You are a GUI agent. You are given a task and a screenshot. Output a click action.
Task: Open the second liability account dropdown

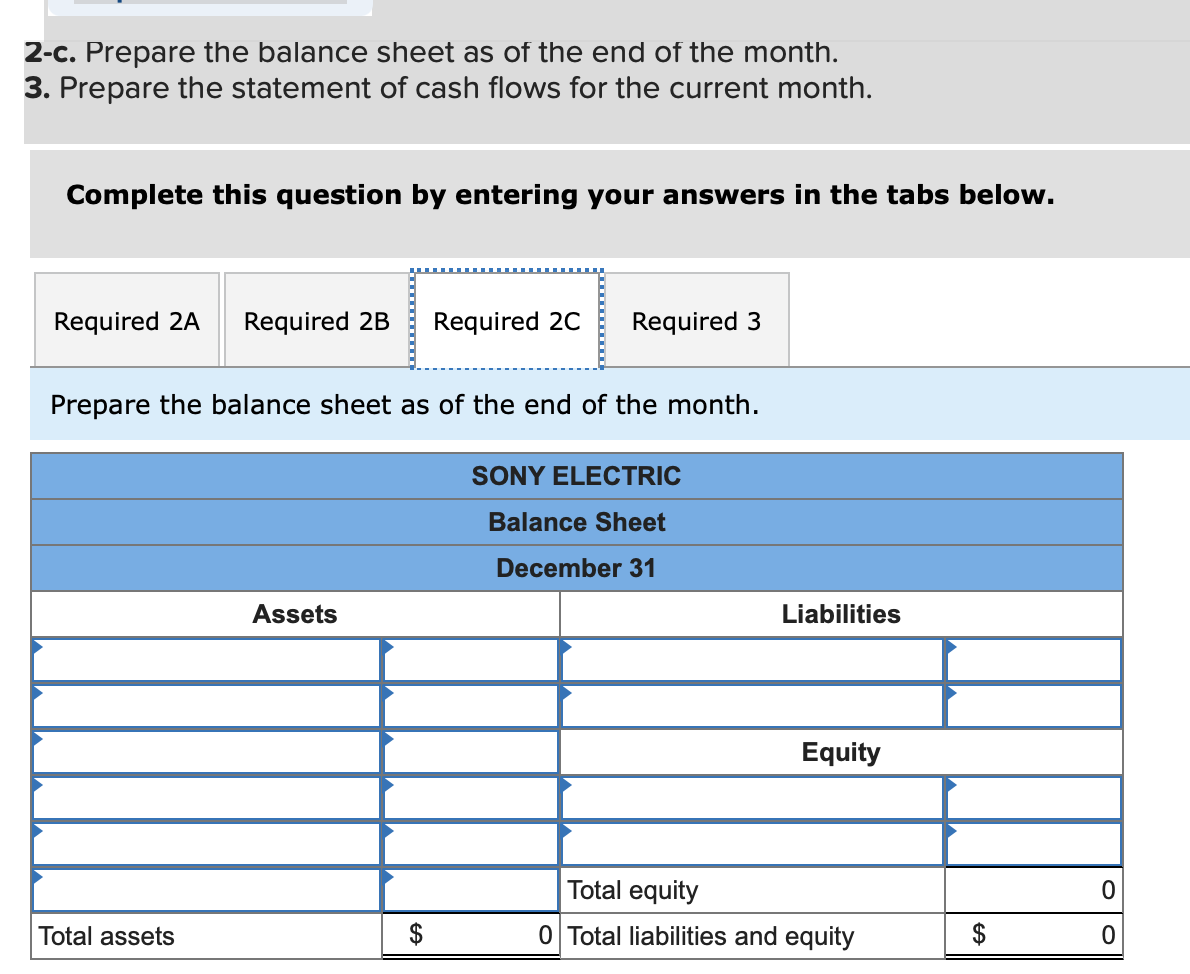coord(750,706)
